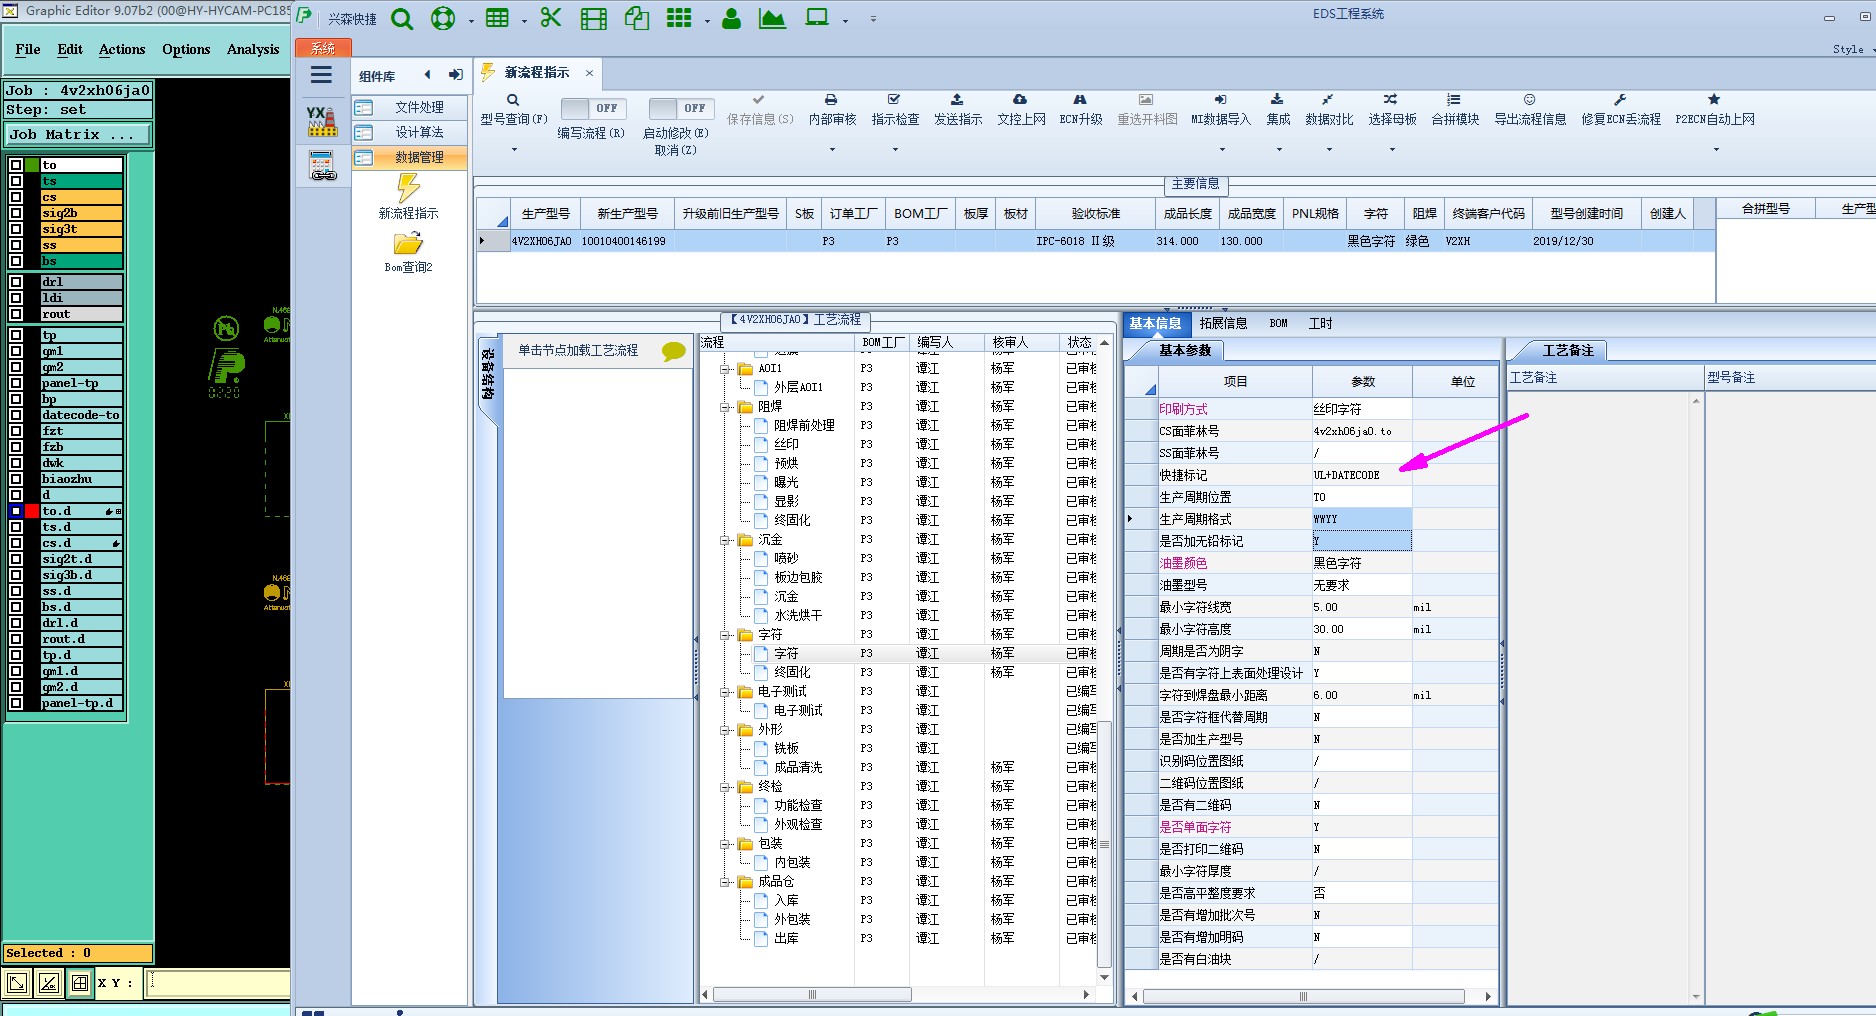Collapse the 电子测试 folder in process tree

click(725, 692)
